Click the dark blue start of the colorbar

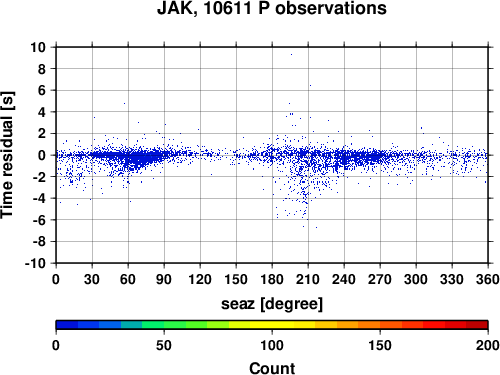click(x=67, y=325)
